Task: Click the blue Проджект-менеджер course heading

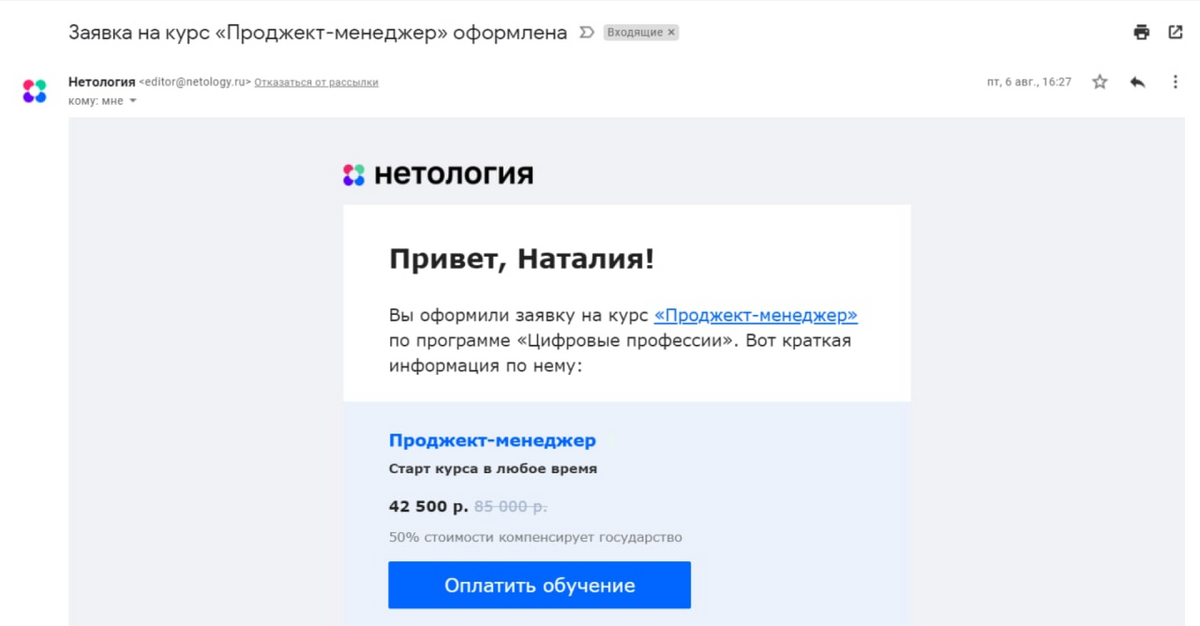Action: [x=492, y=440]
